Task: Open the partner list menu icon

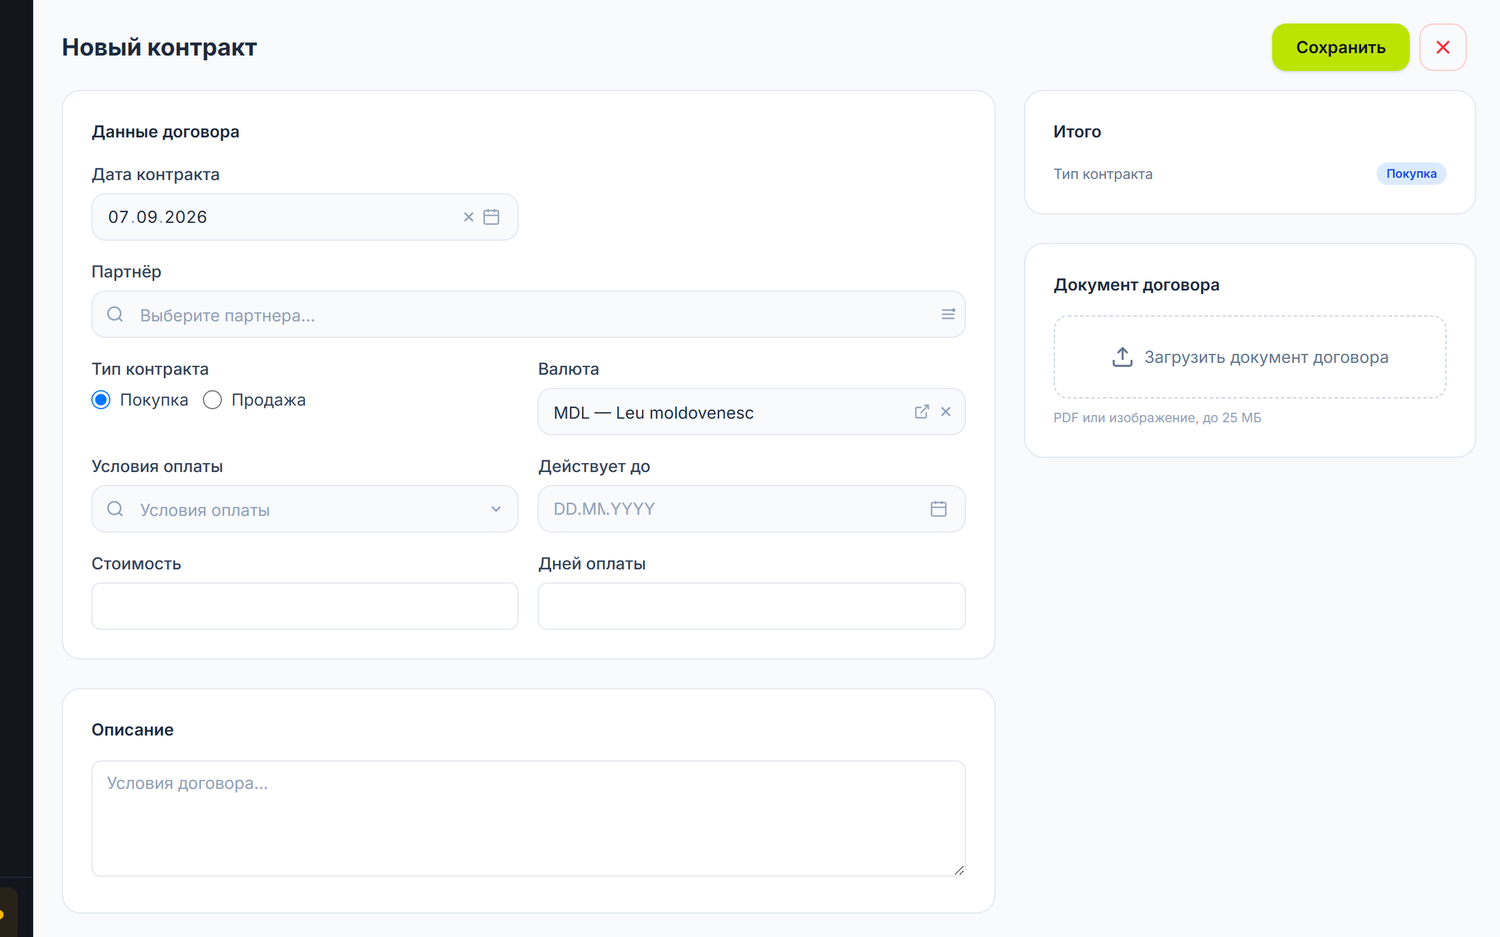Action: [x=948, y=314]
